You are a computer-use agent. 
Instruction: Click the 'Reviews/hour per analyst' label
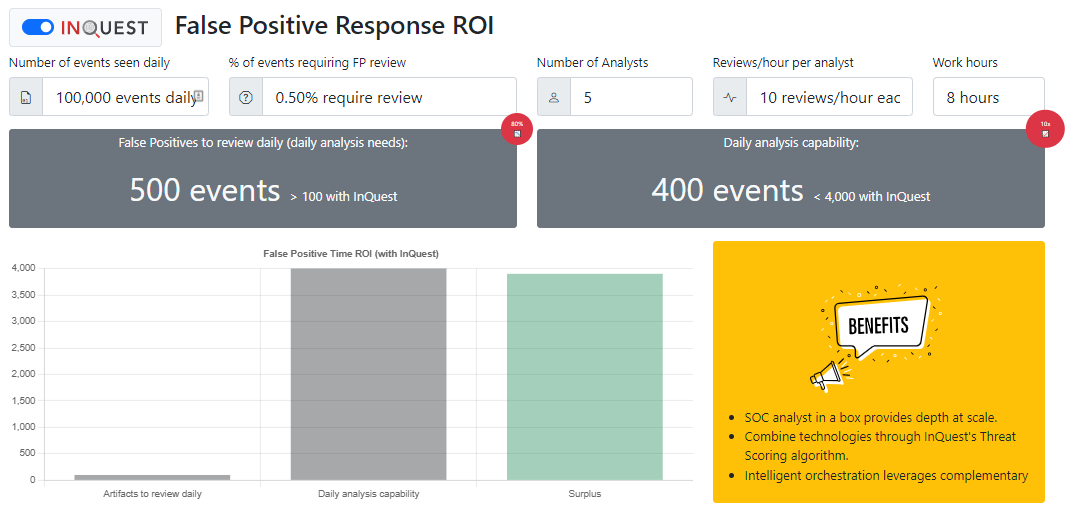pyautogui.click(x=783, y=63)
